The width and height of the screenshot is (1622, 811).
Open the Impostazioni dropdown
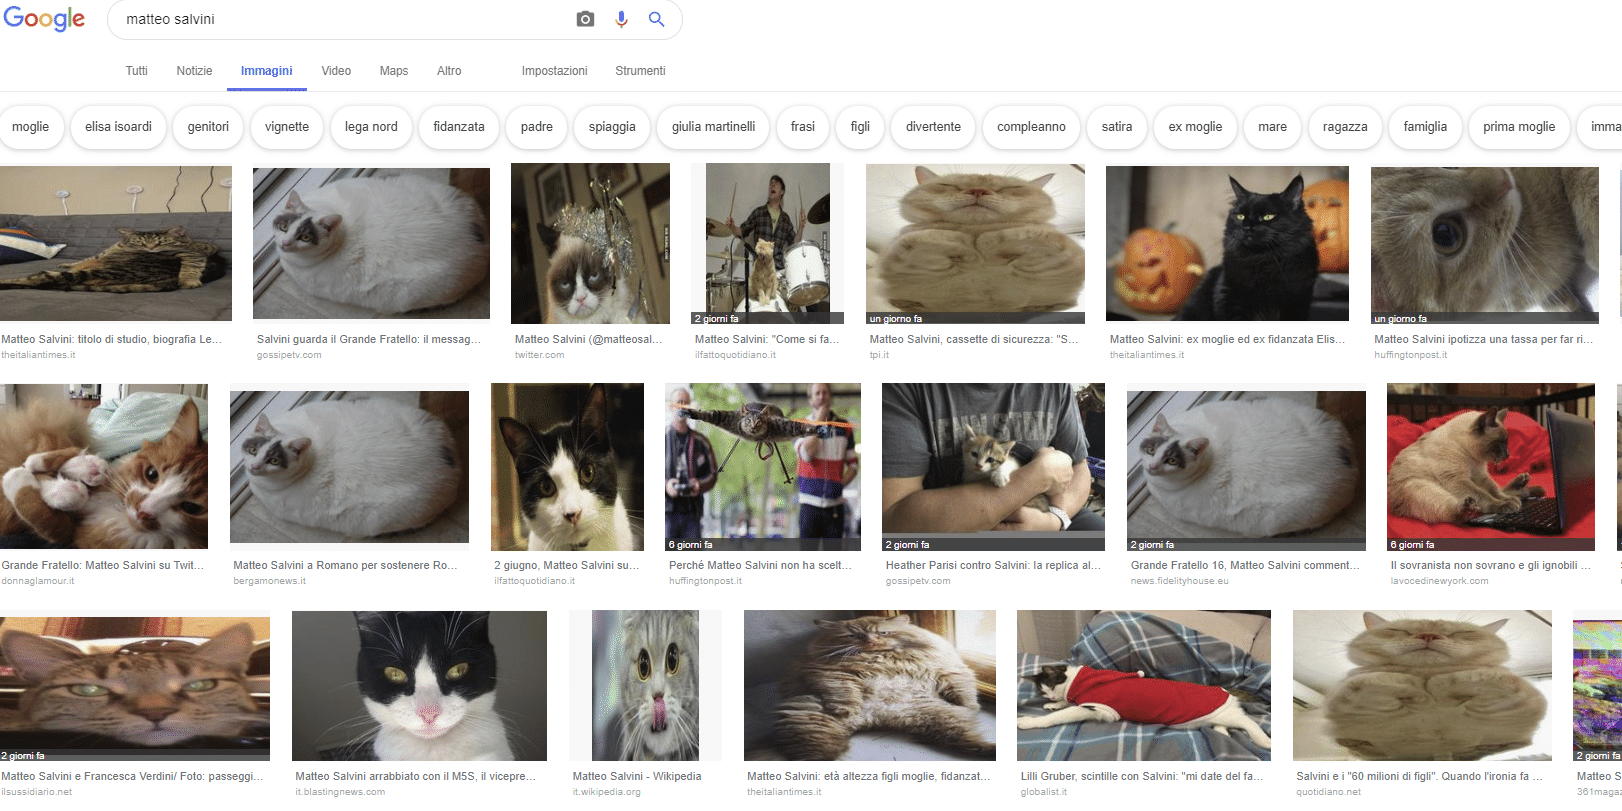[554, 71]
